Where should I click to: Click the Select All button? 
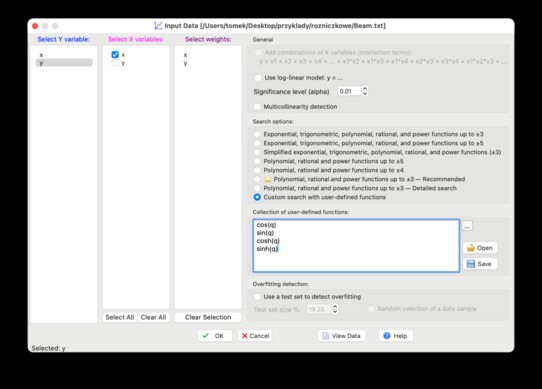120,317
